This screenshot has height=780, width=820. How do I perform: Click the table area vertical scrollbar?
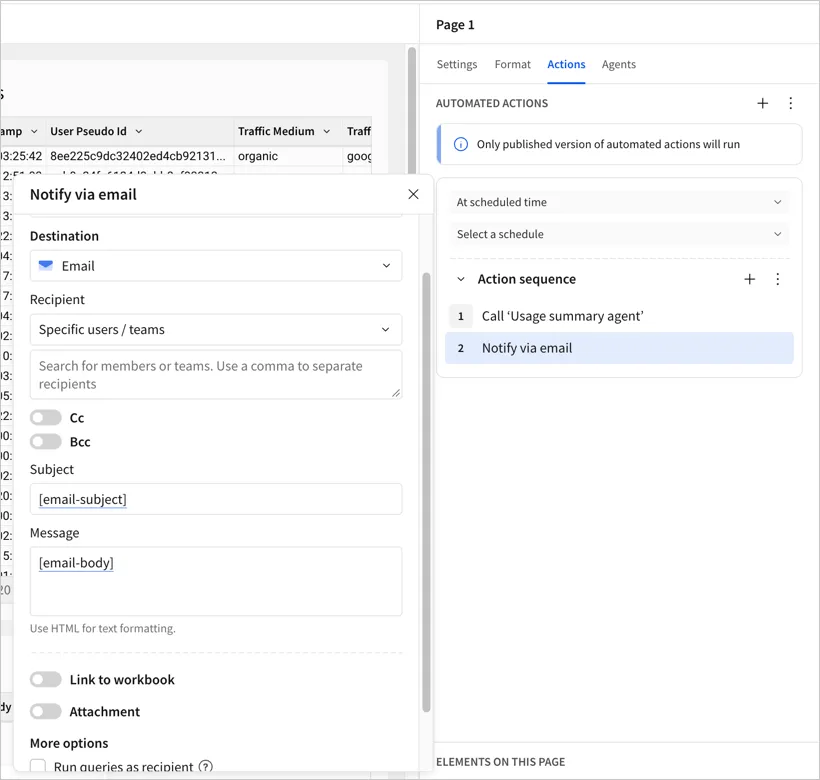[x=412, y=111]
